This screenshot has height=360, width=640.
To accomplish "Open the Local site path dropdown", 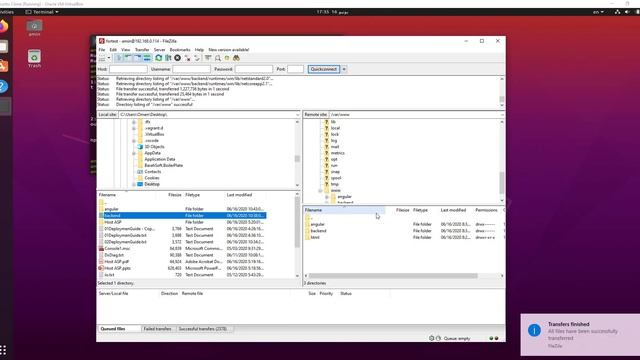I will (297, 115).
